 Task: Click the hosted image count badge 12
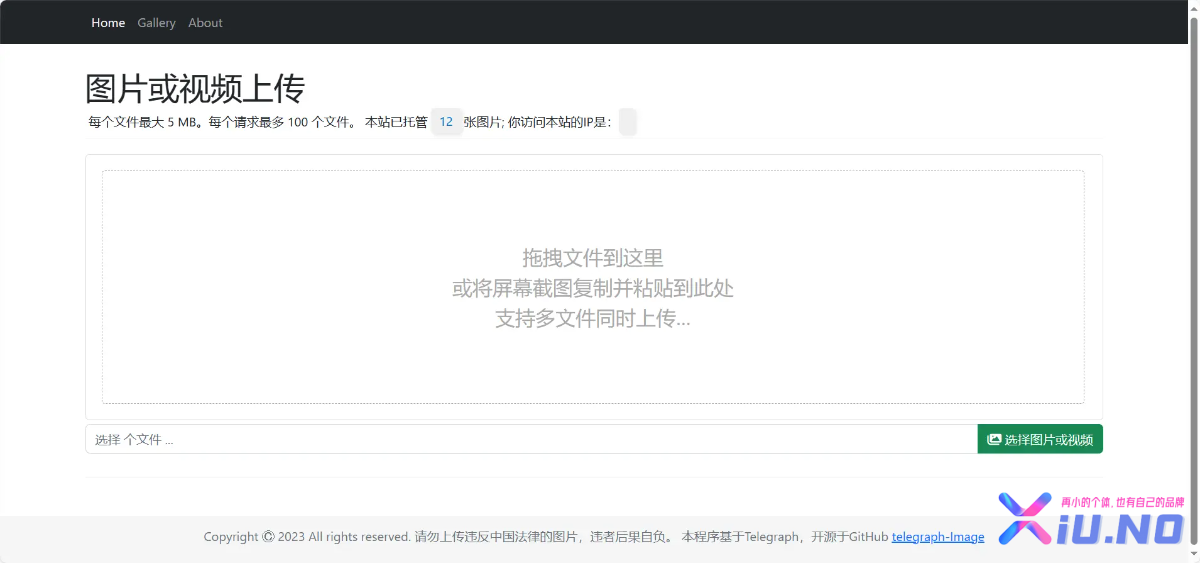(x=446, y=122)
